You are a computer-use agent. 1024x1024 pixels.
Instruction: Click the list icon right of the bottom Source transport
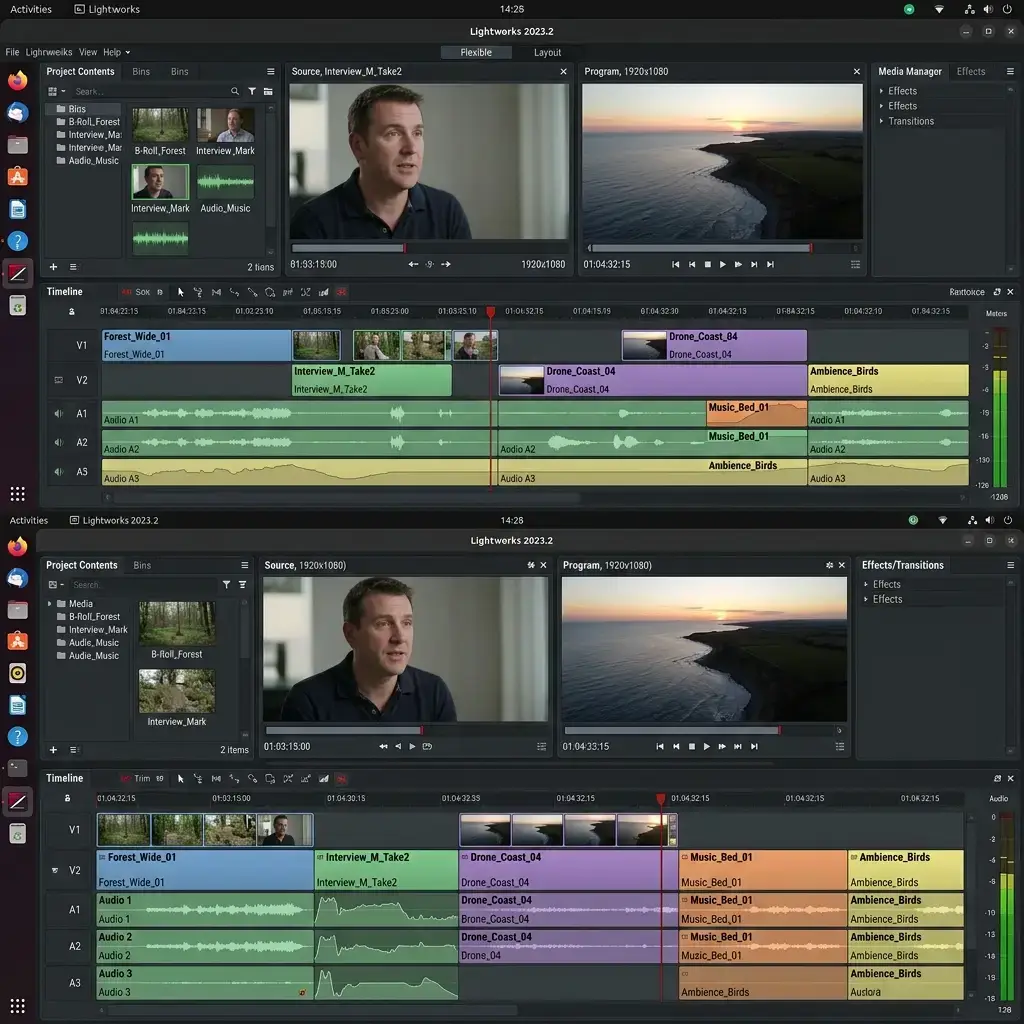[541, 746]
